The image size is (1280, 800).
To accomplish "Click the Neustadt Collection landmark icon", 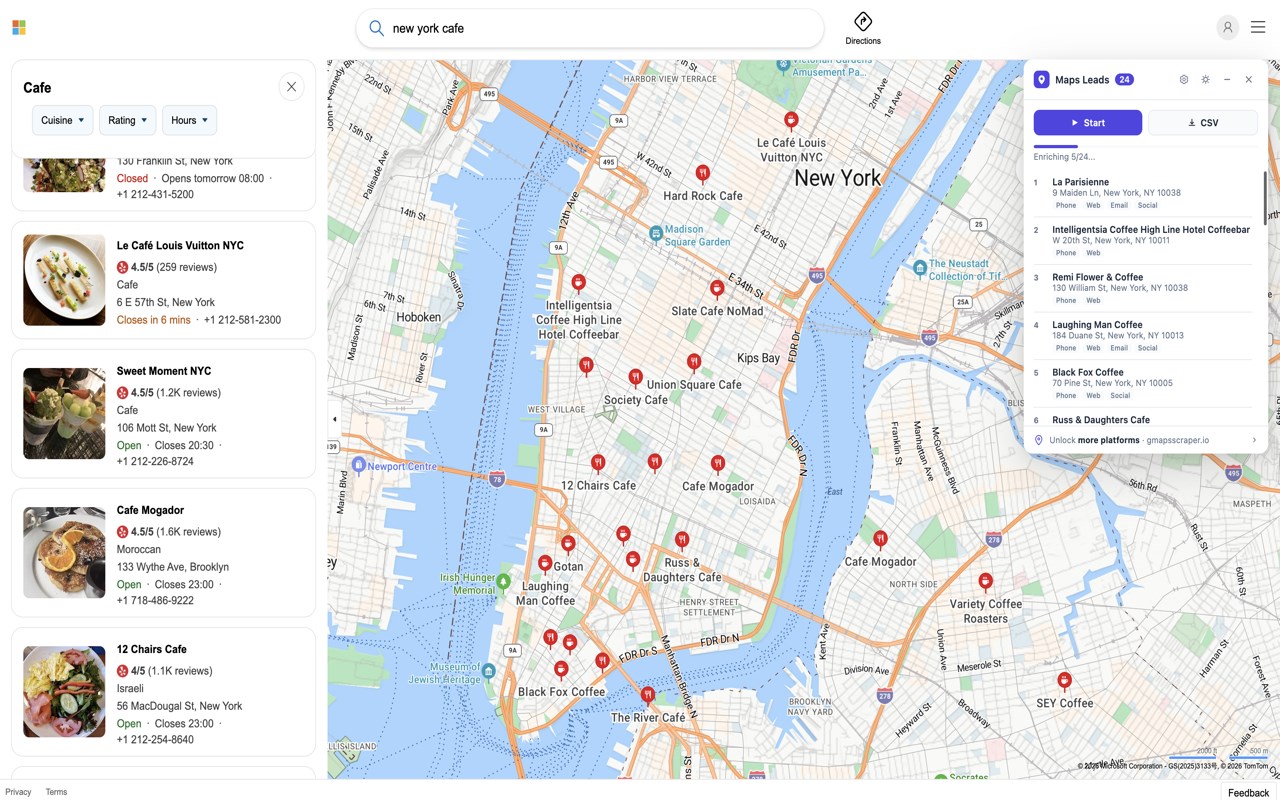I will pyautogui.click(x=920, y=268).
